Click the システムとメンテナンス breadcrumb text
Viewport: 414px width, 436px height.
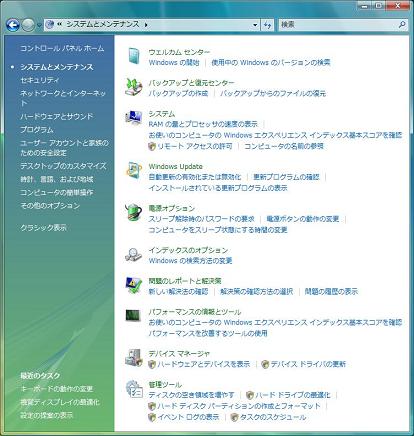[103, 24]
